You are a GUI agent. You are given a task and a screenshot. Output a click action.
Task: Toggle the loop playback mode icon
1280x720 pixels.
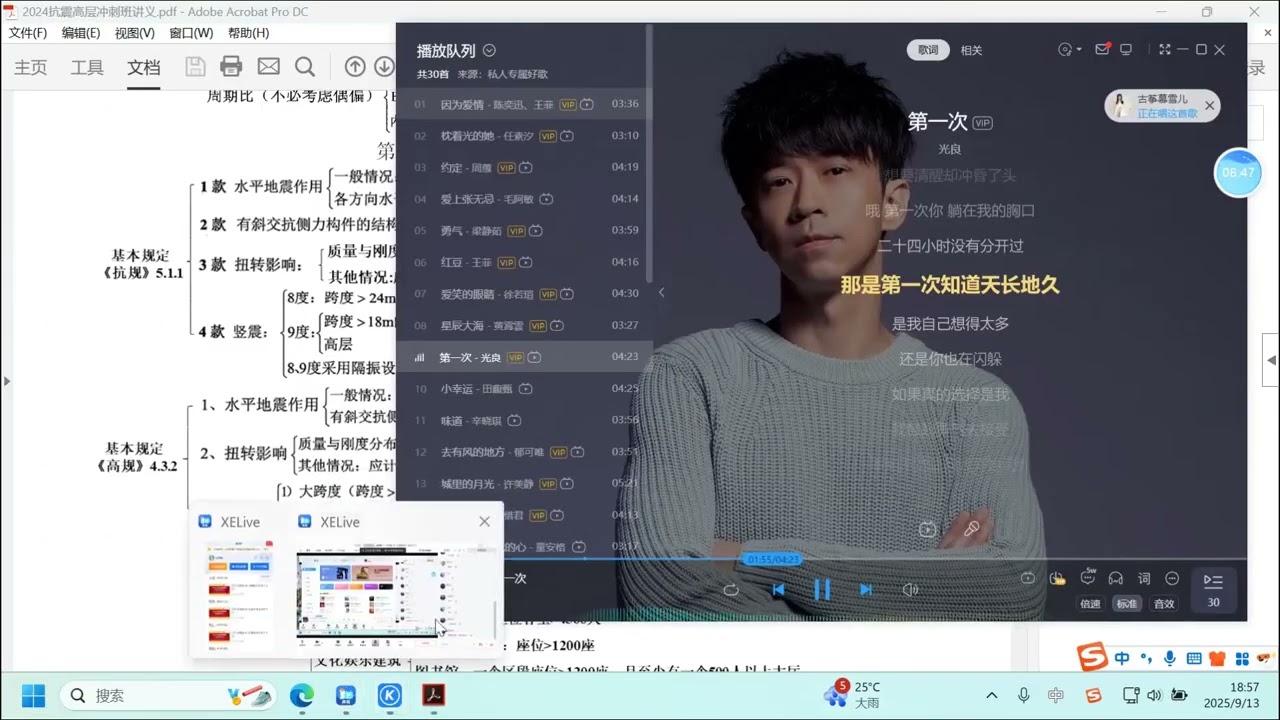(x=731, y=590)
